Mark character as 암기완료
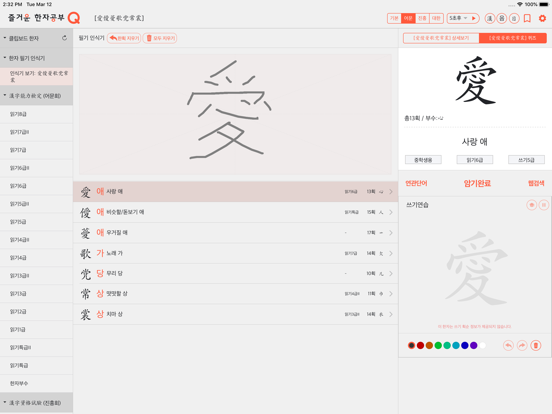Viewport: 552px width, 414px height. click(477, 183)
